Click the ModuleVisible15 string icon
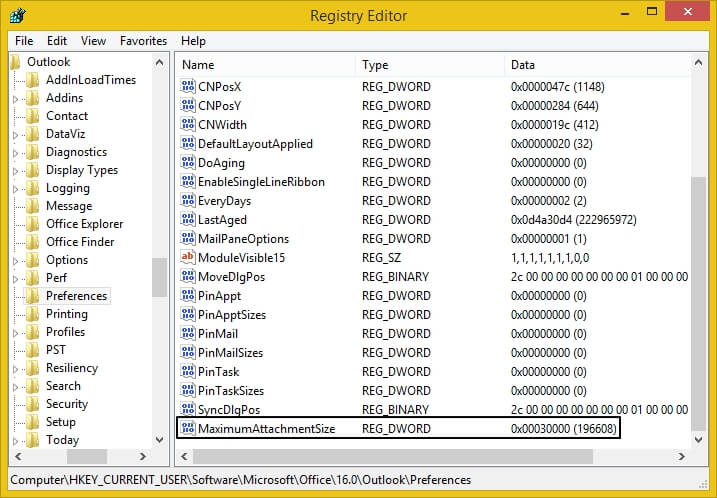This screenshot has width=717, height=498. pyautogui.click(x=187, y=257)
